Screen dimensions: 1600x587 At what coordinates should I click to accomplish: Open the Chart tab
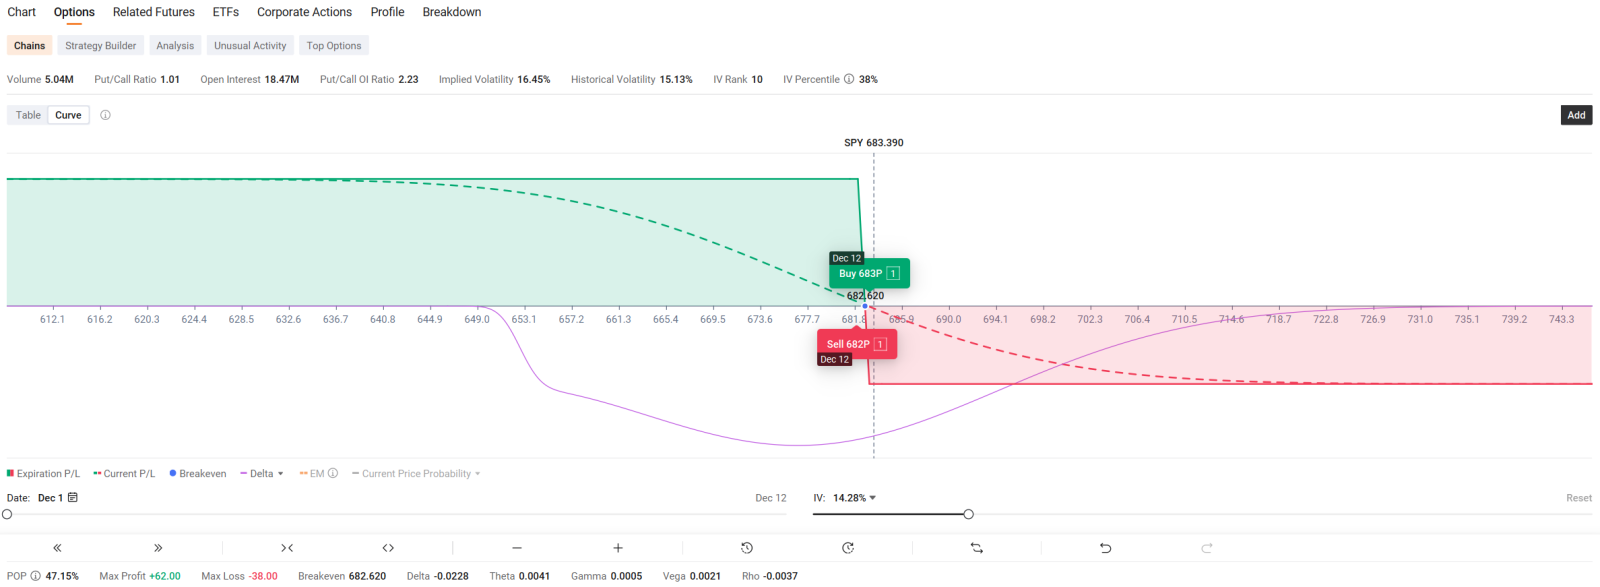21,12
